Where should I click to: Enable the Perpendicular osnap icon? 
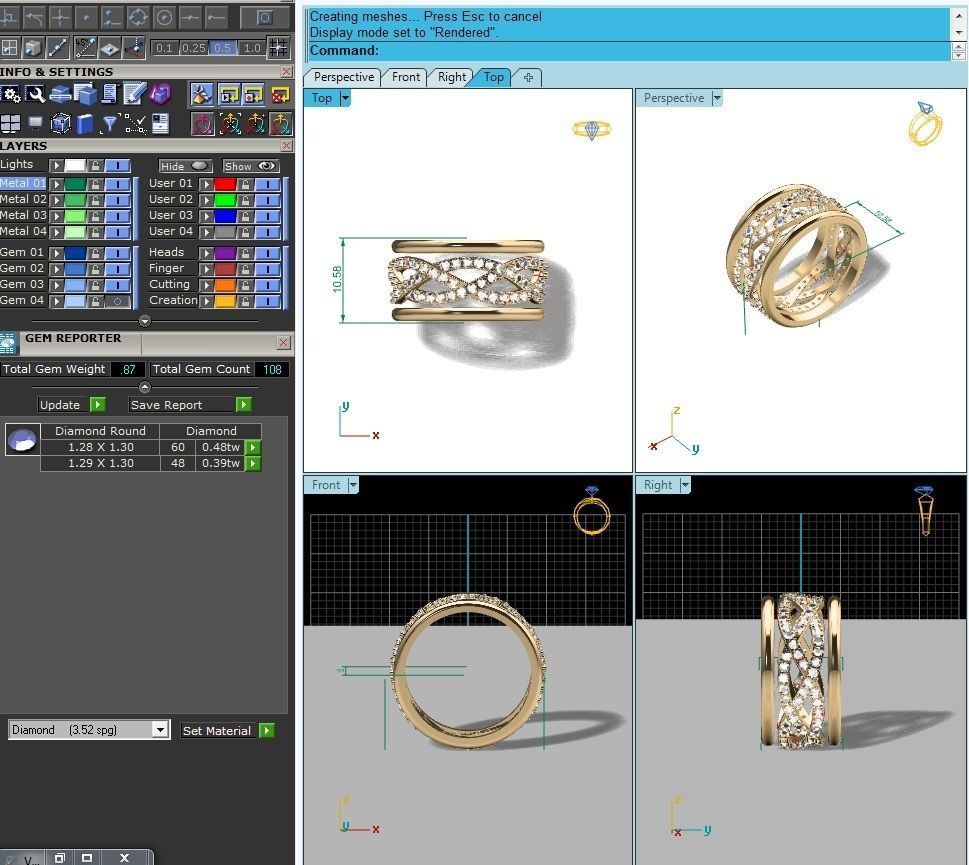click(x=9, y=17)
